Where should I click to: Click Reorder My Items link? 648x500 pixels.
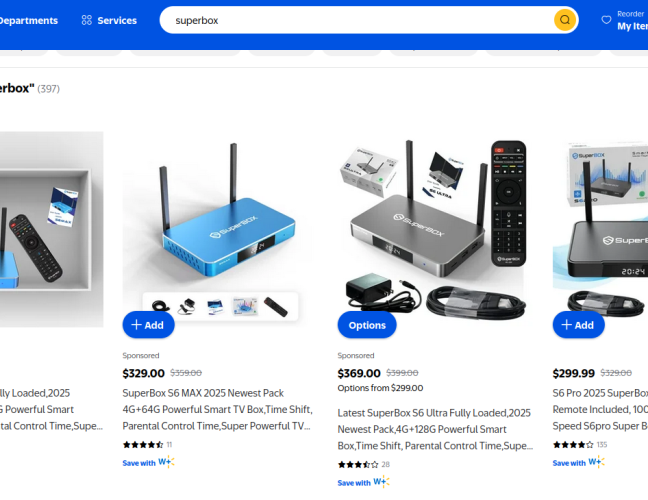click(632, 20)
